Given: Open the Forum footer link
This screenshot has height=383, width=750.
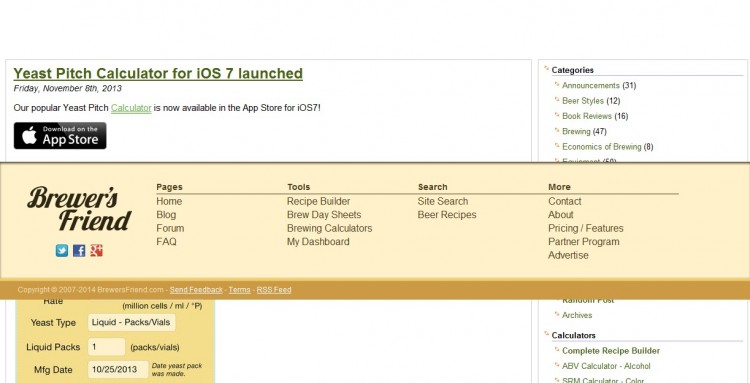Looking at the screenshot, I should click(x=170, y=228).
